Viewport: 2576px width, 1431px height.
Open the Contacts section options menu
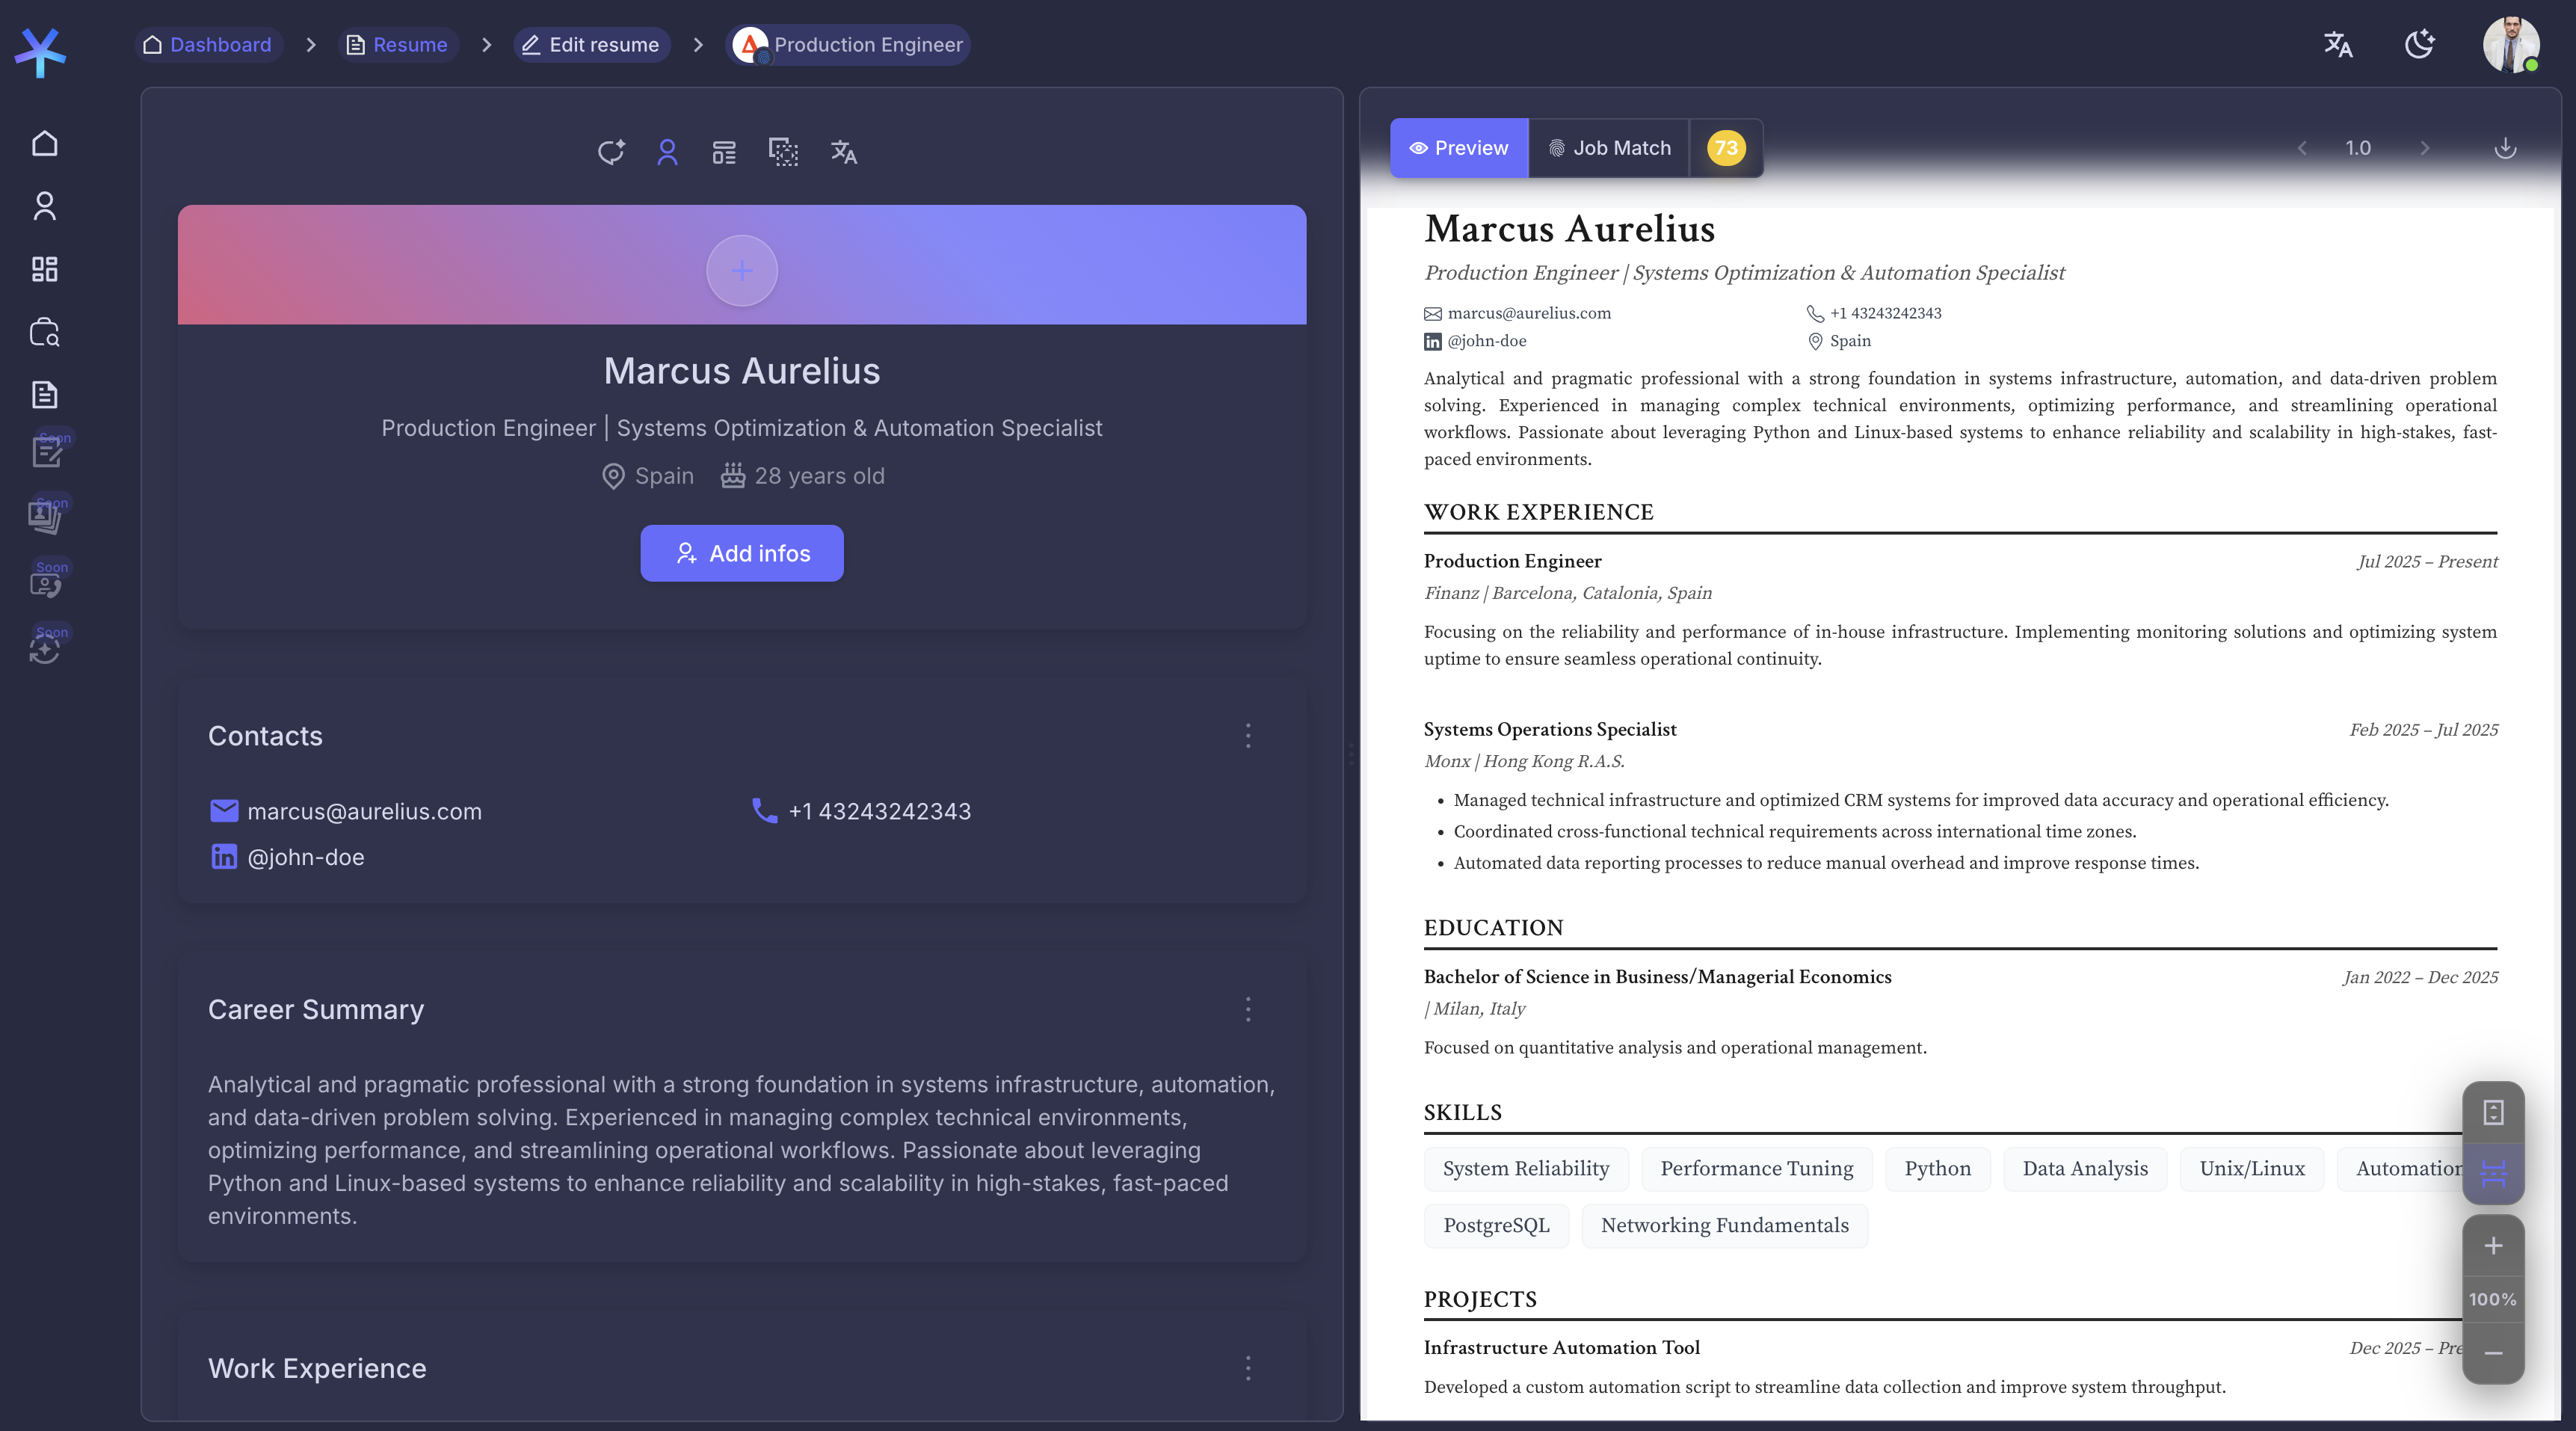pos(1248,736)
